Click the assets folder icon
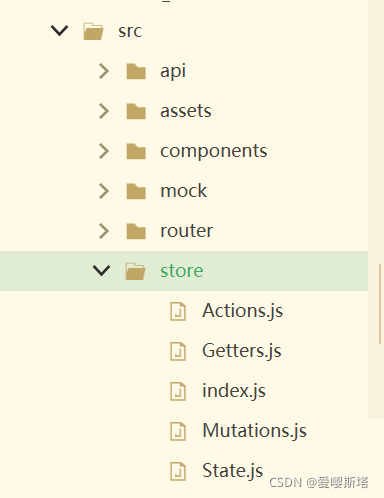This screenshot has height=498, width=384. 136,111
